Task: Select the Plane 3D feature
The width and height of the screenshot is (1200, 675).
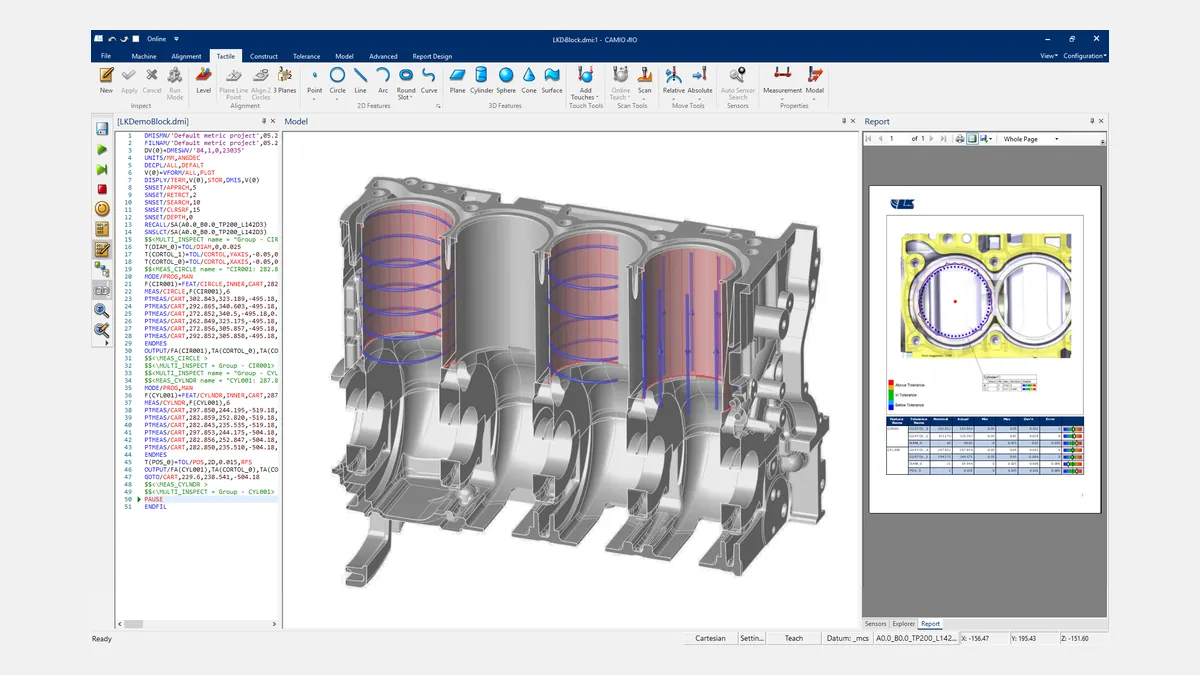Action: tap(458, 79)
